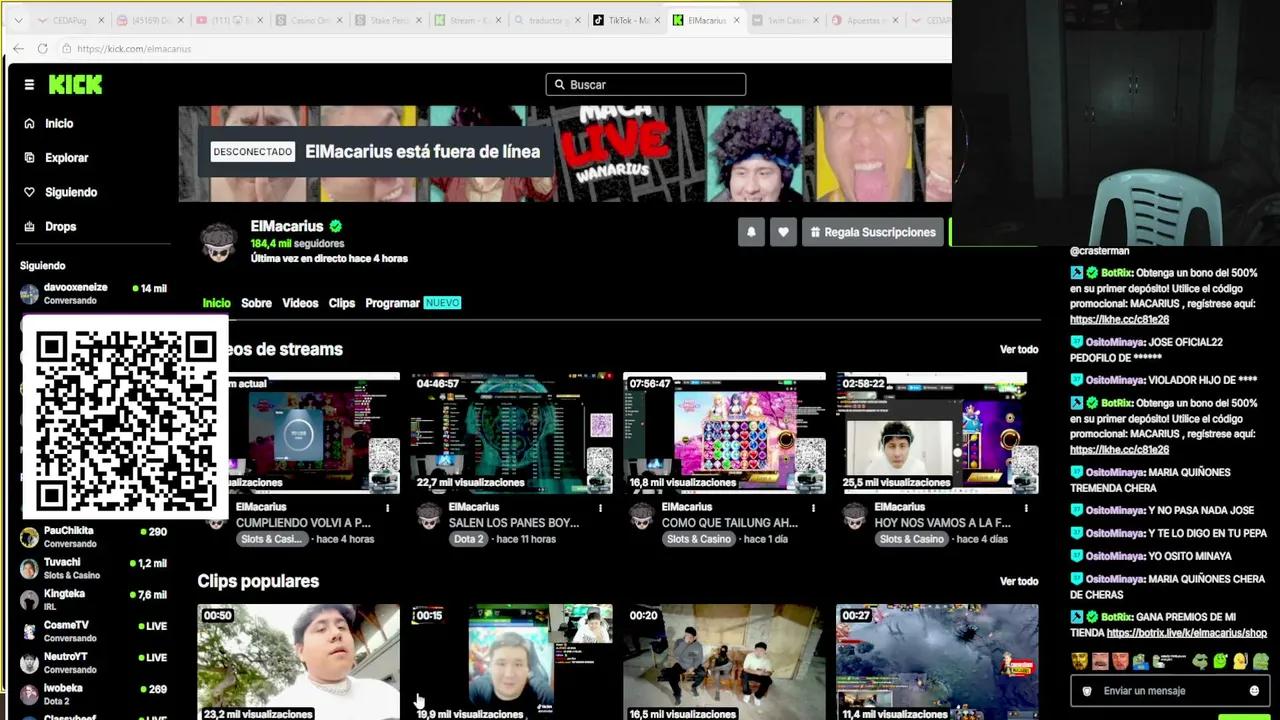Reload the page with the refresh icon
This screenshot has width=1280, height=720.
click(x=42, y=48)
